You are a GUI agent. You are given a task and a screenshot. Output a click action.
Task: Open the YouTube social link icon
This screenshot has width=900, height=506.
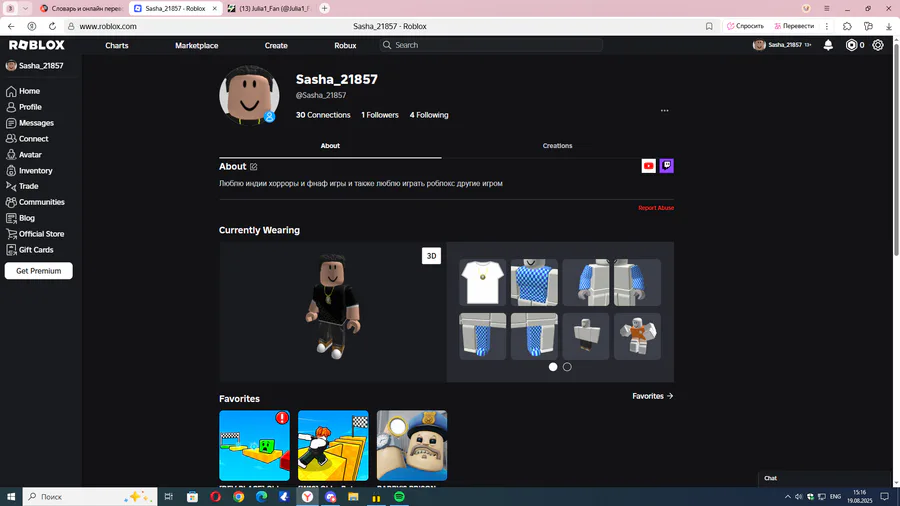(x=649, y=166)
